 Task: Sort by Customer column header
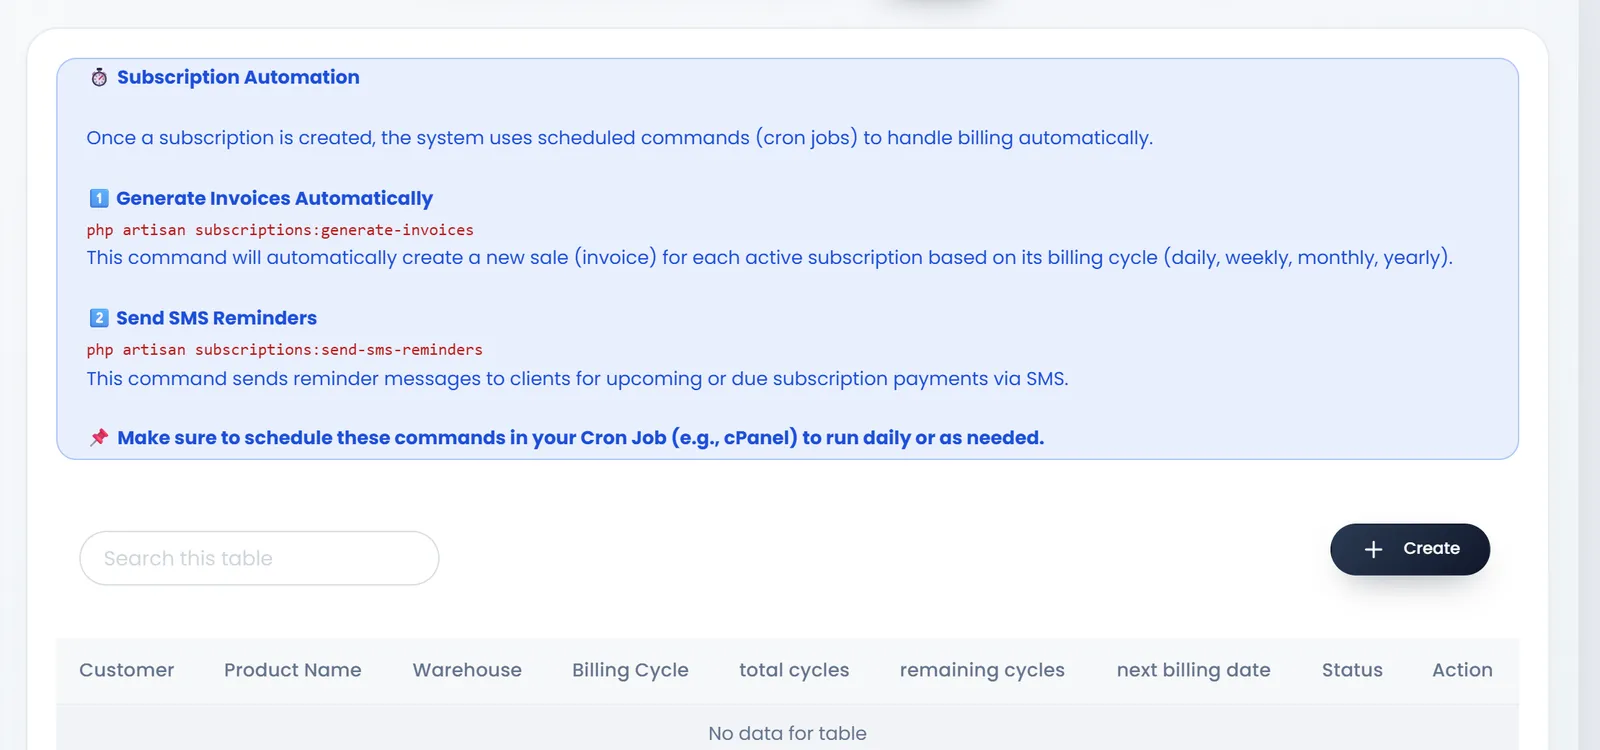[127, 670]
